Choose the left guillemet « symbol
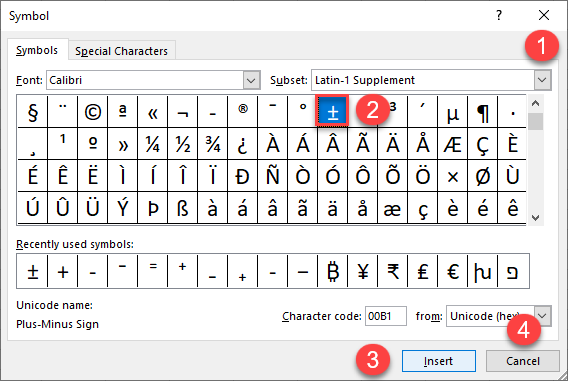Image resolution: width=568 pixels, height=381 pixels. (153, 112)
